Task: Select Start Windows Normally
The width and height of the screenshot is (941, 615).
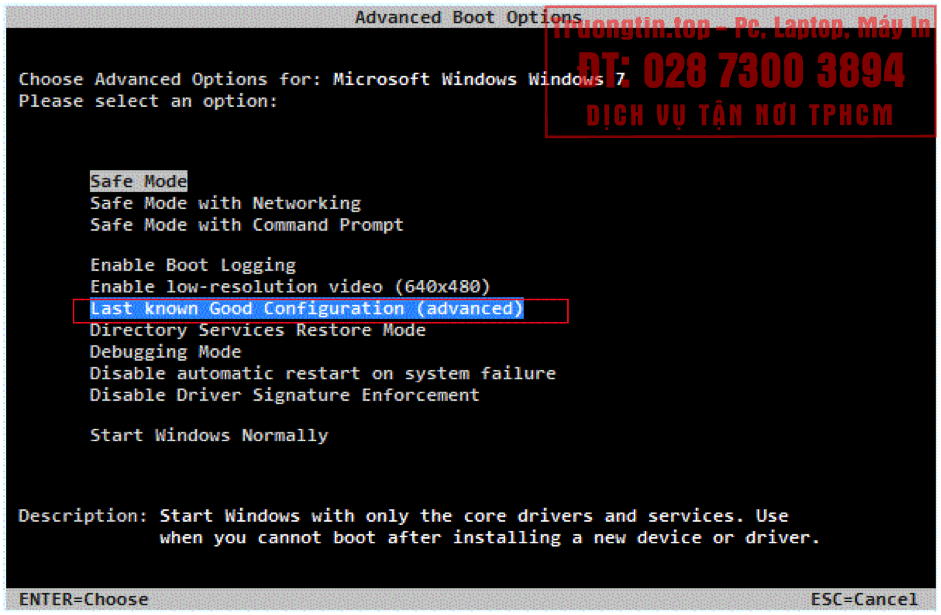Action: tap(209, 435)
